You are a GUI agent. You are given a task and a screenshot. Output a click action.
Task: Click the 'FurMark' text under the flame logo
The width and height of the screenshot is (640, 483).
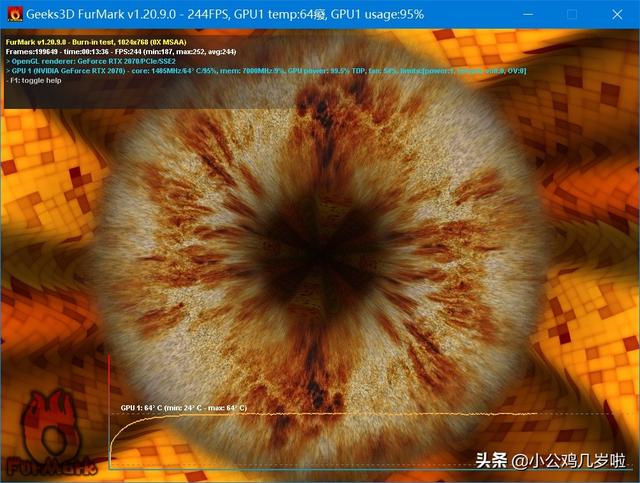click(x=50, y=466)
